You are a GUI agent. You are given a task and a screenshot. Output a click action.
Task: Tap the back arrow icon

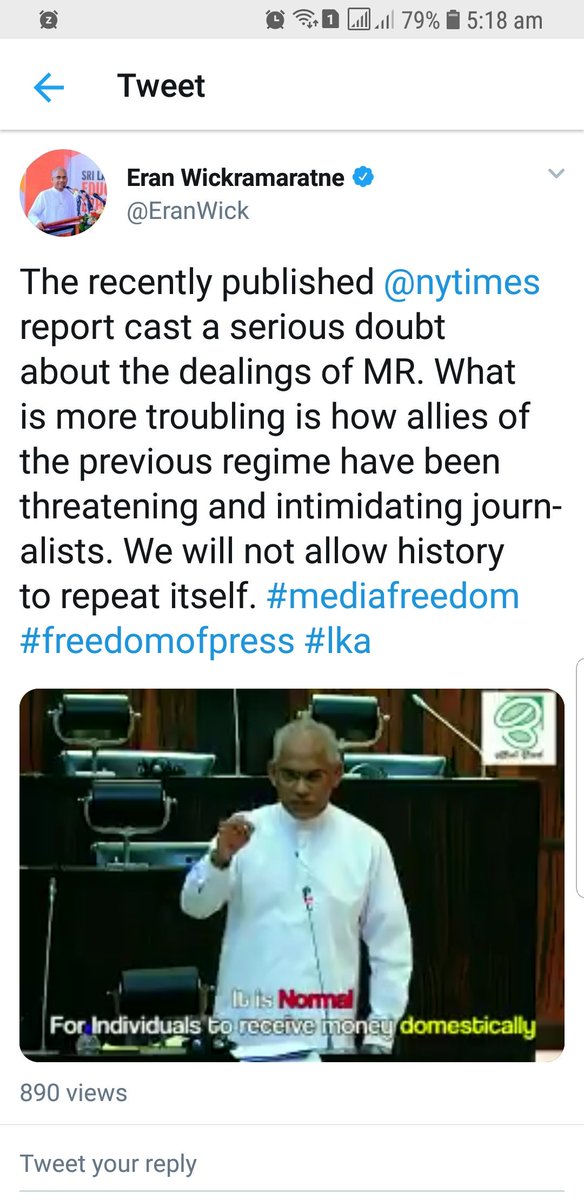[x=48, y=88]
